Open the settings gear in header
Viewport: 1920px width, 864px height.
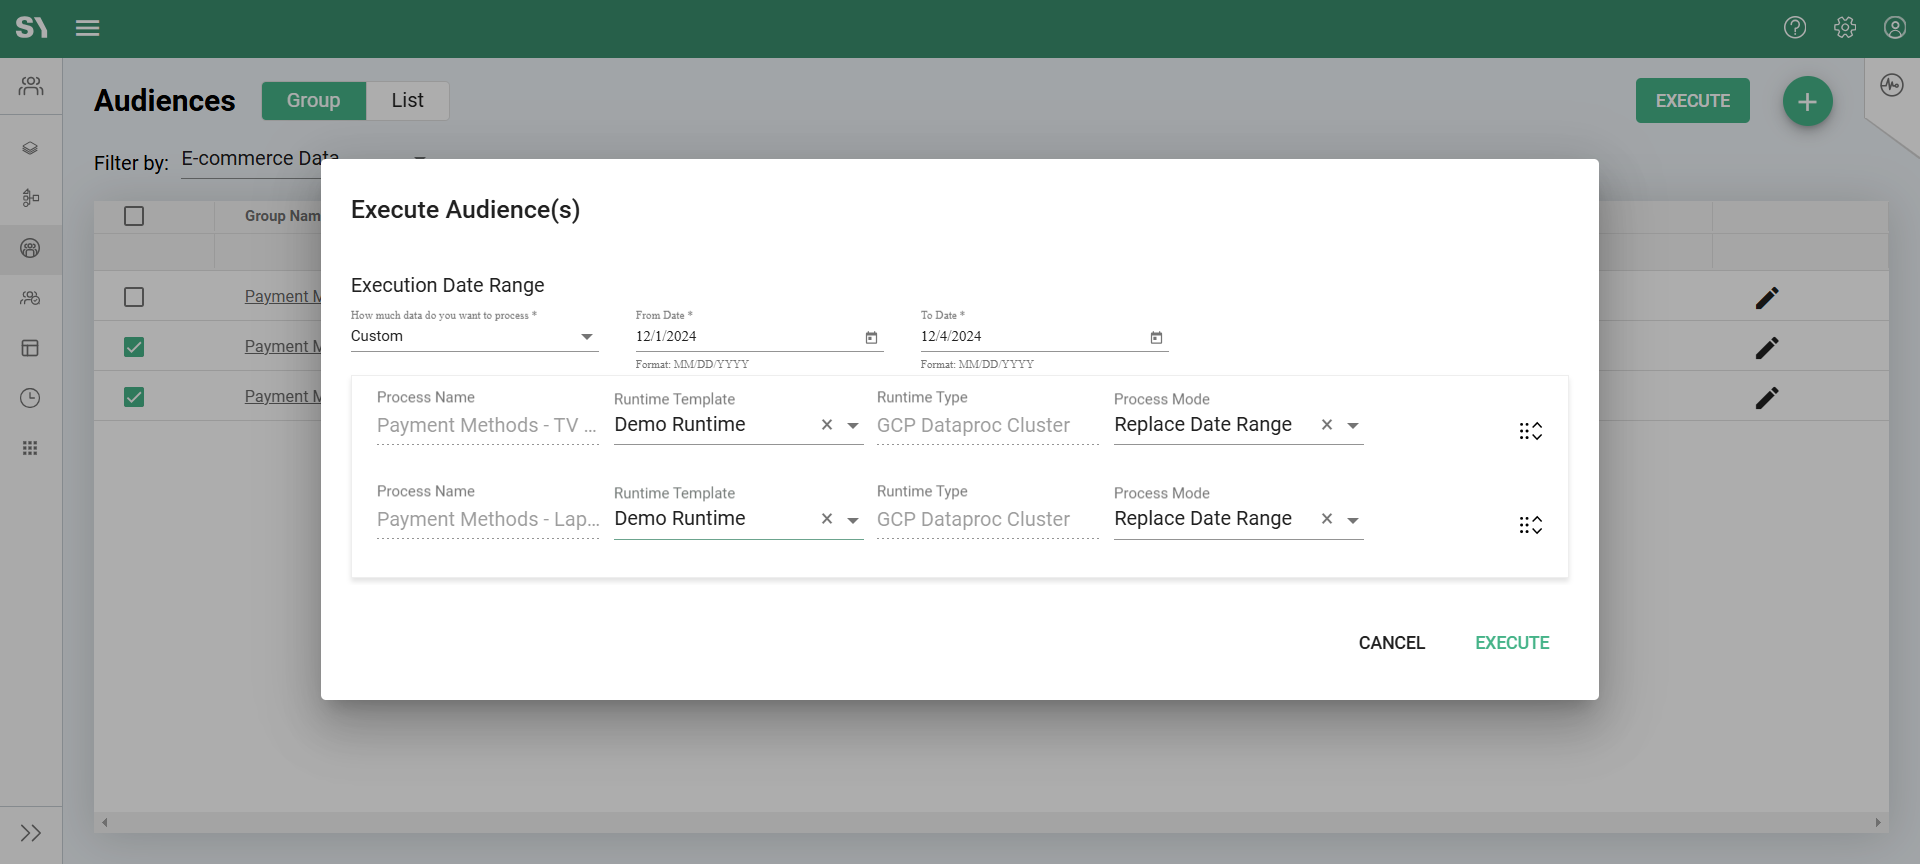click(x=1845, y=28)
